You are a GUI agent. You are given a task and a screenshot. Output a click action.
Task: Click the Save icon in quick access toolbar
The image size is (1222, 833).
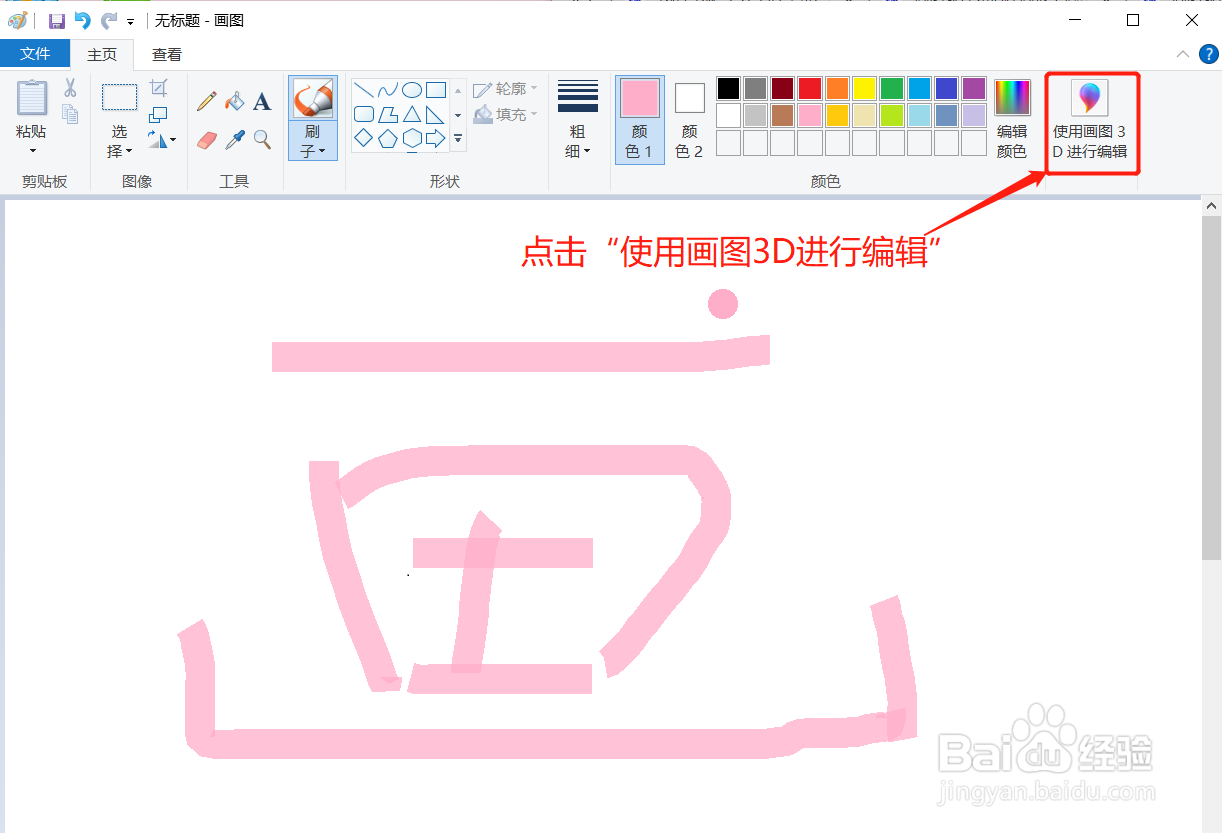coord(57,20)
